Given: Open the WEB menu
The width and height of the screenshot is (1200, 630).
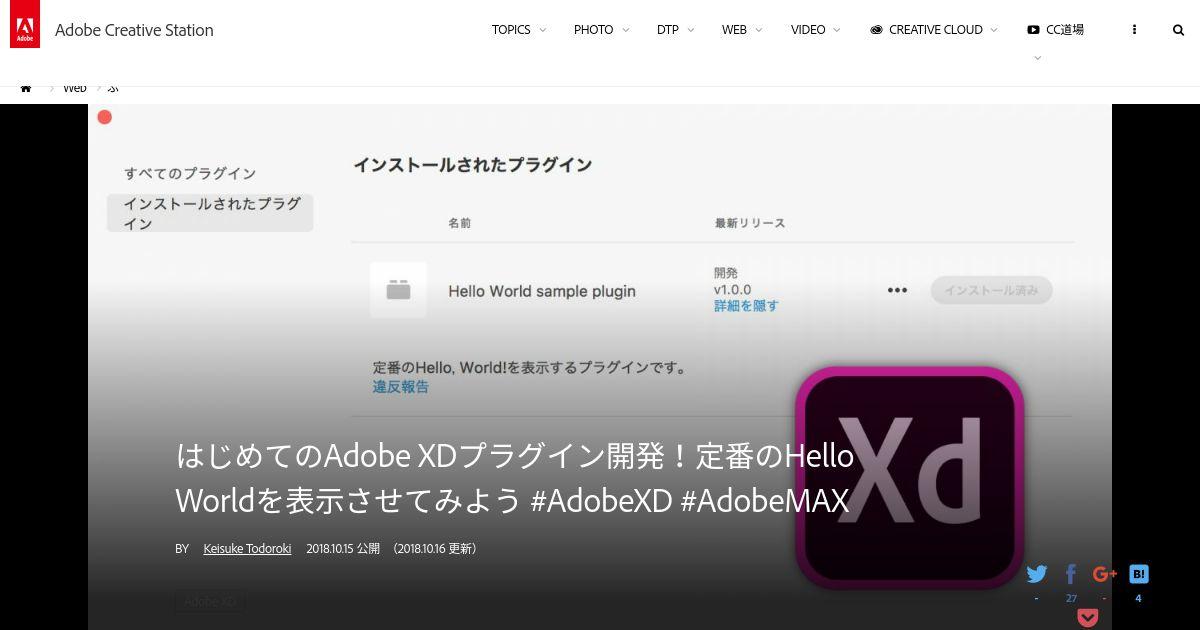Looking at the screenshot, I should [734, 30].
